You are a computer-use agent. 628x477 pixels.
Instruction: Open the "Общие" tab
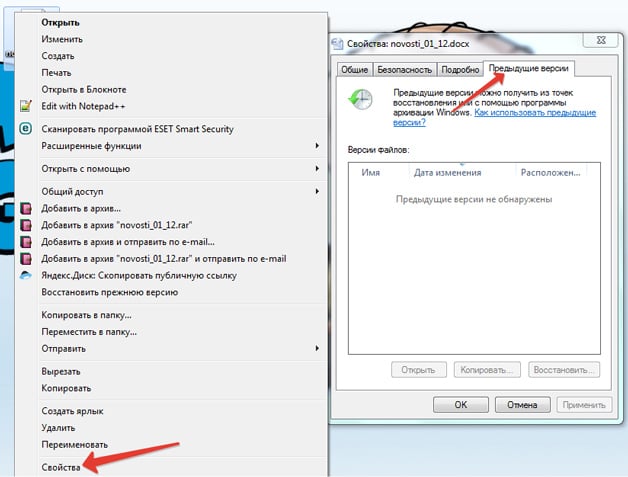point(354,69)
